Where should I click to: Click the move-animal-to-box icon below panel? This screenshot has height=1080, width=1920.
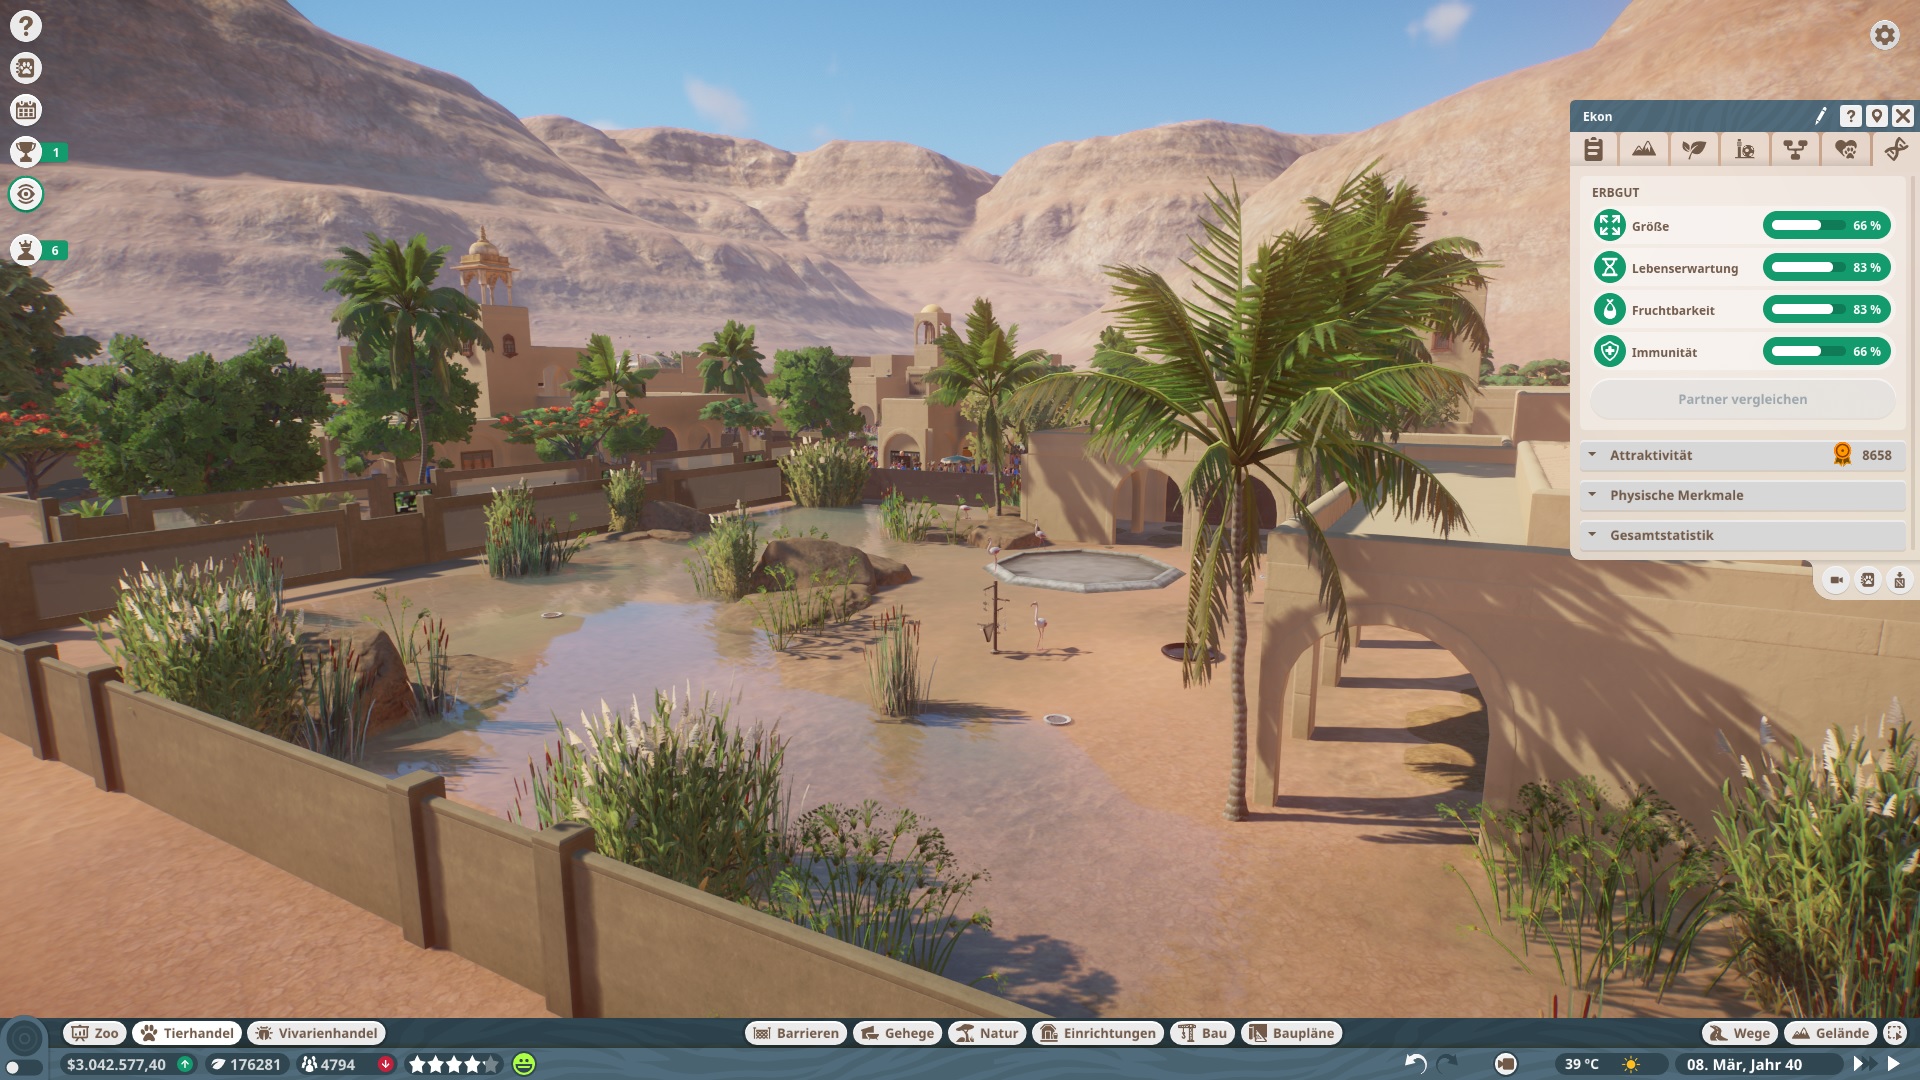click(1899, 580)
